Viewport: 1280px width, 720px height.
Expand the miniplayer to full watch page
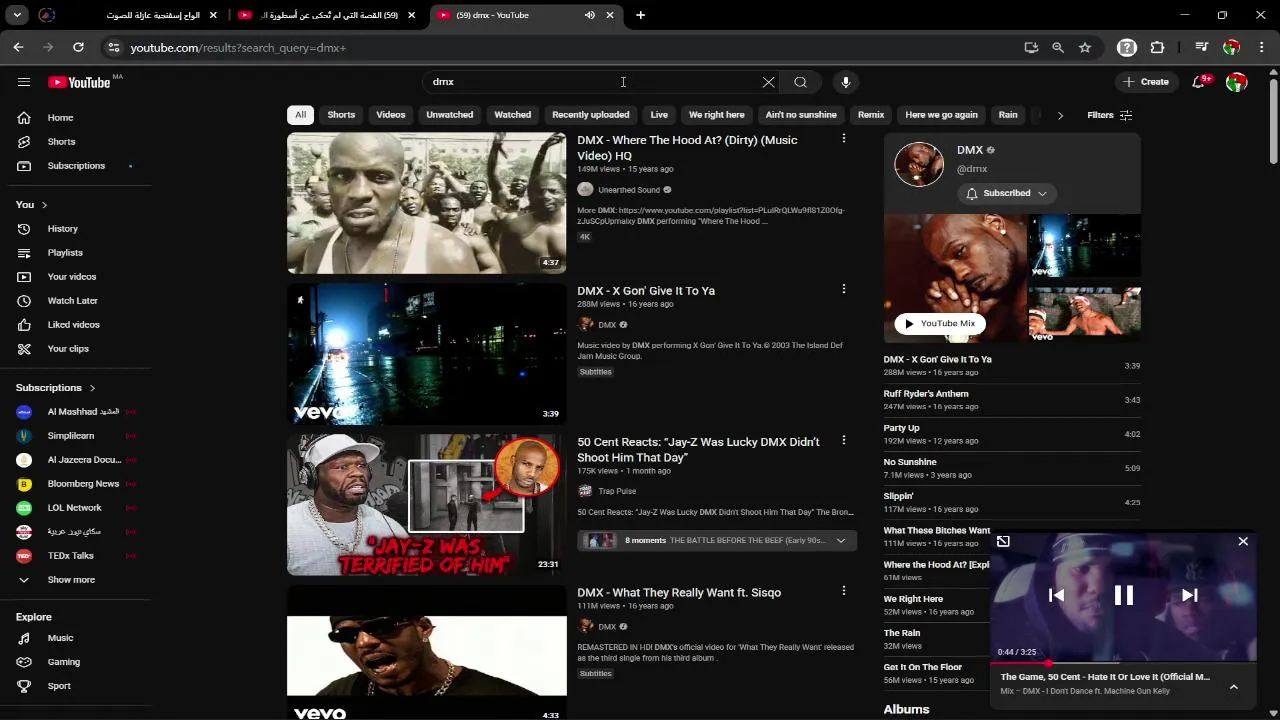(1003, 542)
